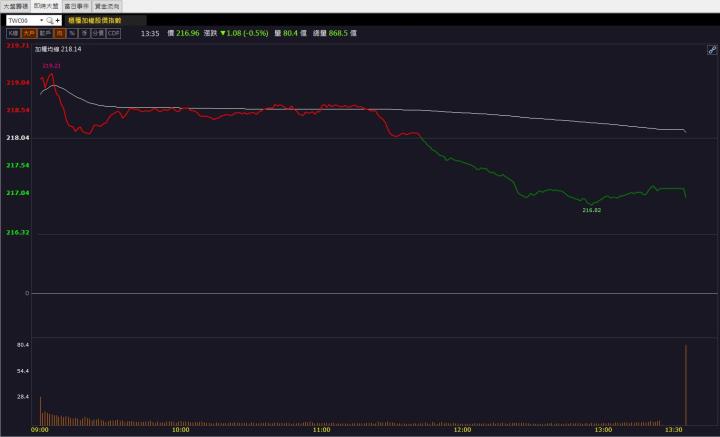Click the TWC06 symbol input field

tap(23, 20)
